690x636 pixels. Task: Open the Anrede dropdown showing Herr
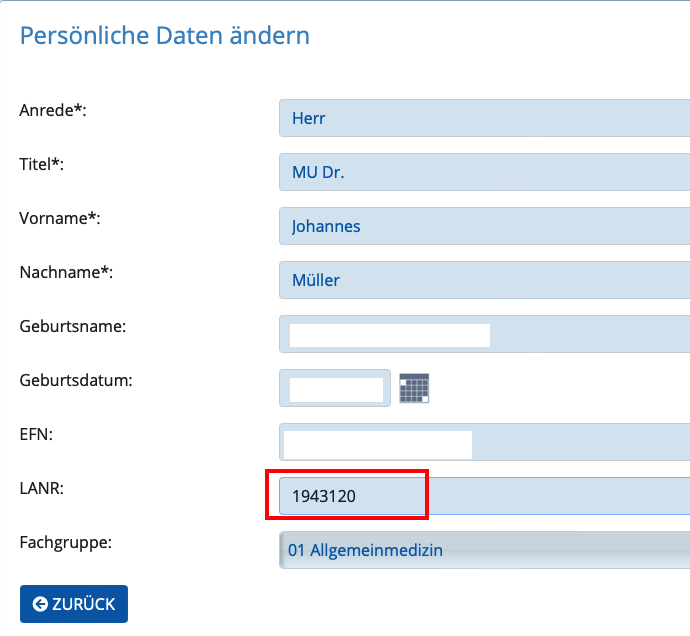(x=484, y=118)
